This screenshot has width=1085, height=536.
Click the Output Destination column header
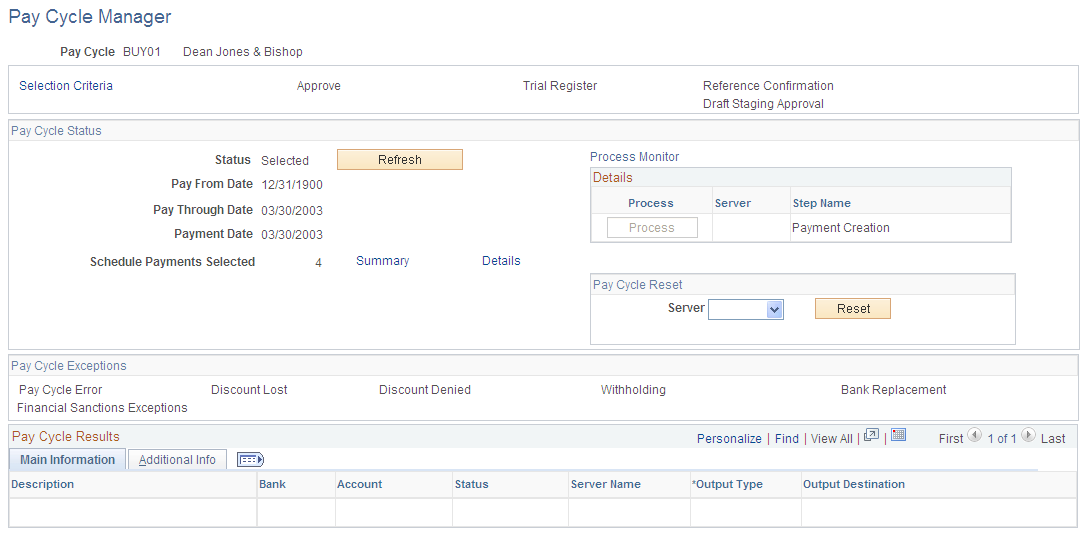coord(854,484)
